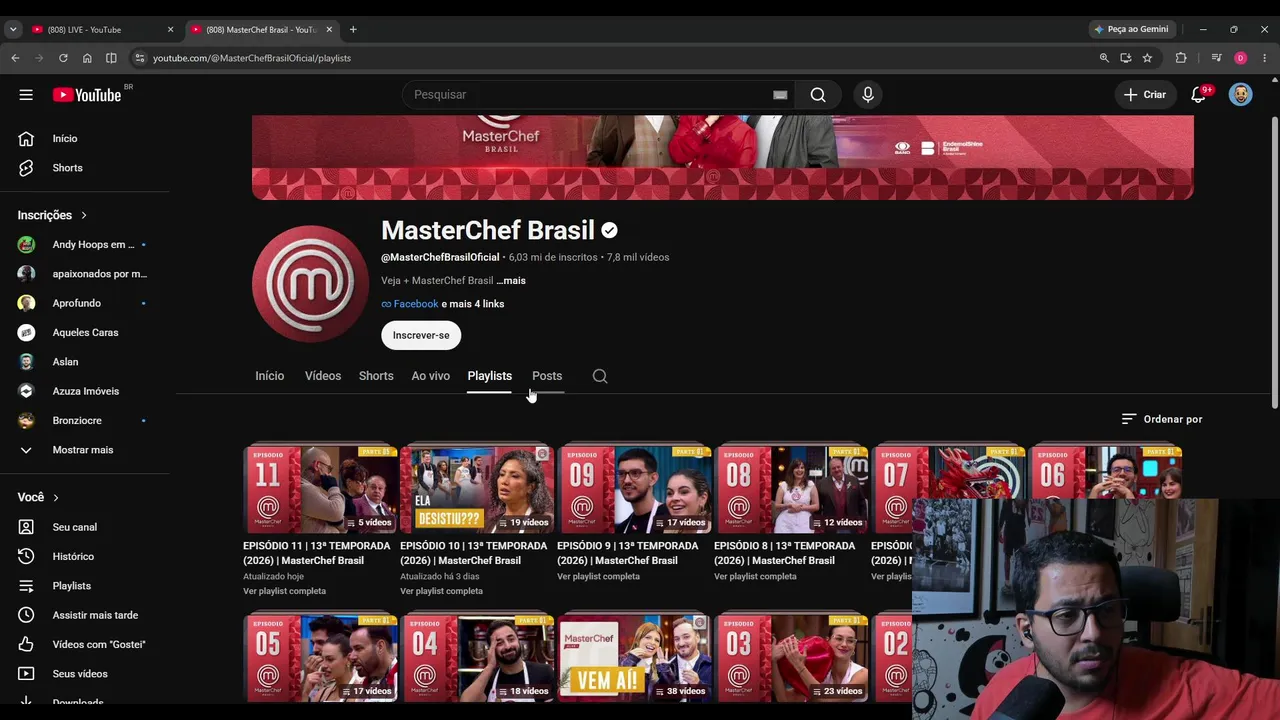Open the Episódio 05 playlist thumbnail
This screenshot has width=1280, height=720.
[320, 657]
